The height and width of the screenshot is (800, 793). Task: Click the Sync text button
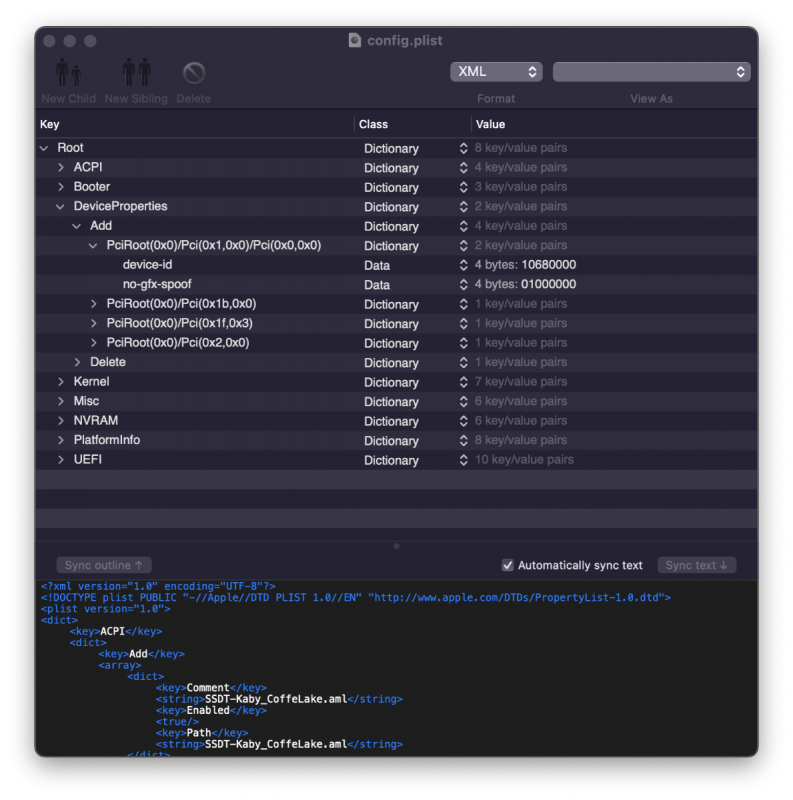[697, 566]
